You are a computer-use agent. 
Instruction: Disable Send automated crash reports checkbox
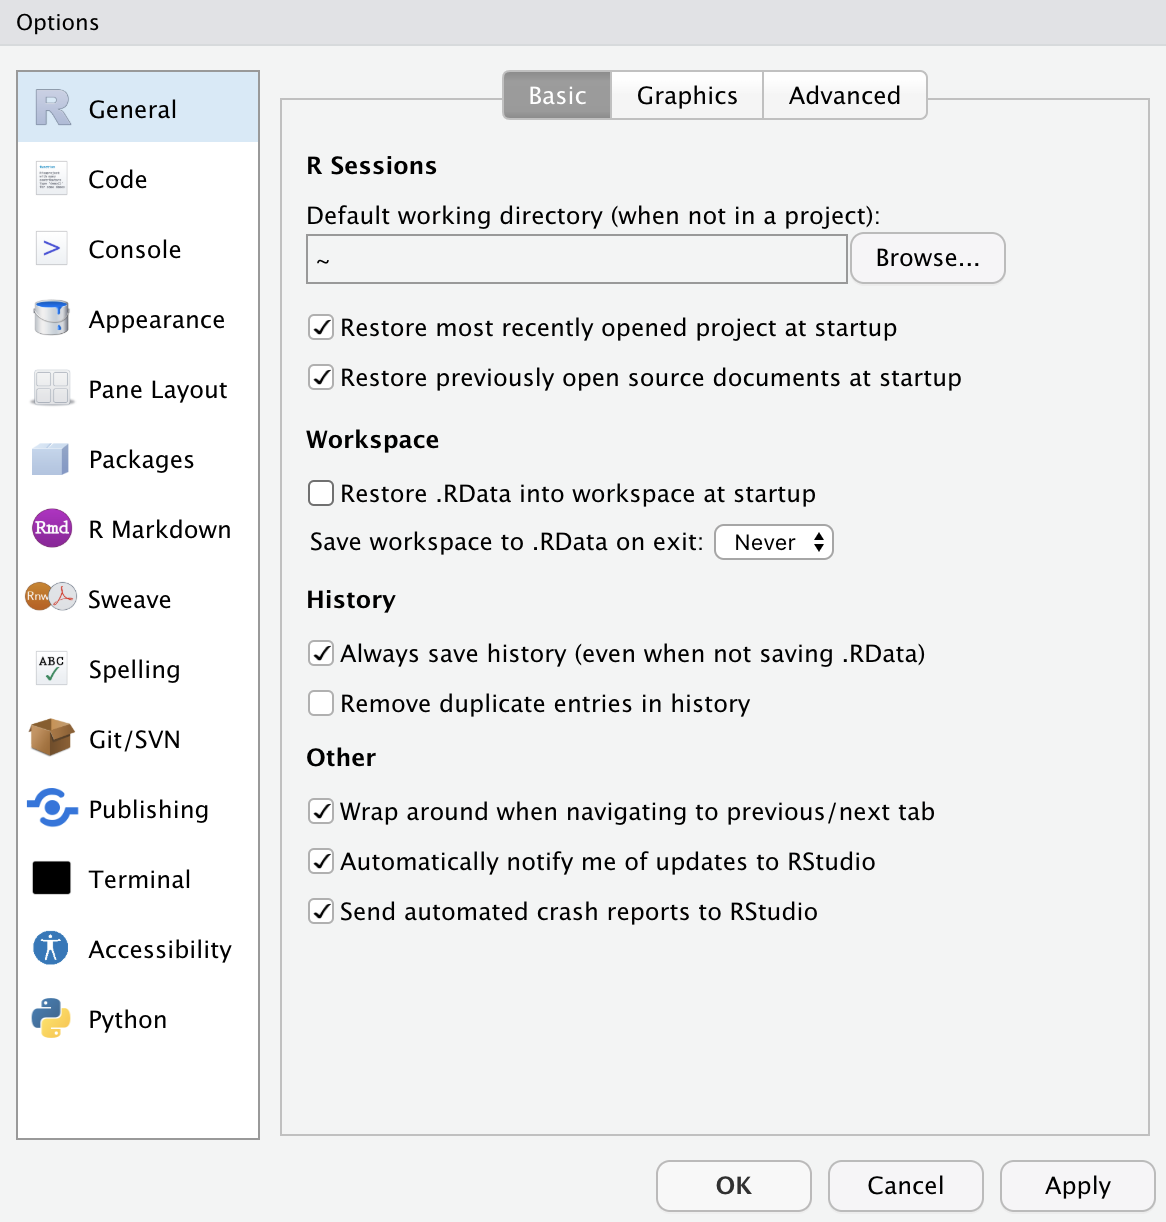pyautogui.click(x=321, y=912)
